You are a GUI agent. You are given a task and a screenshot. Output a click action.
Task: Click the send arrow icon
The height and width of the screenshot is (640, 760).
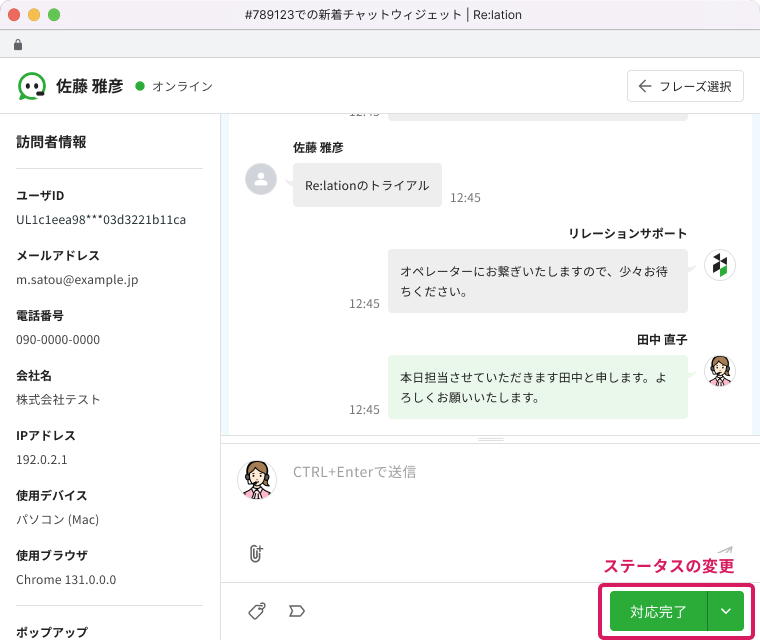[x=724, y=551]
